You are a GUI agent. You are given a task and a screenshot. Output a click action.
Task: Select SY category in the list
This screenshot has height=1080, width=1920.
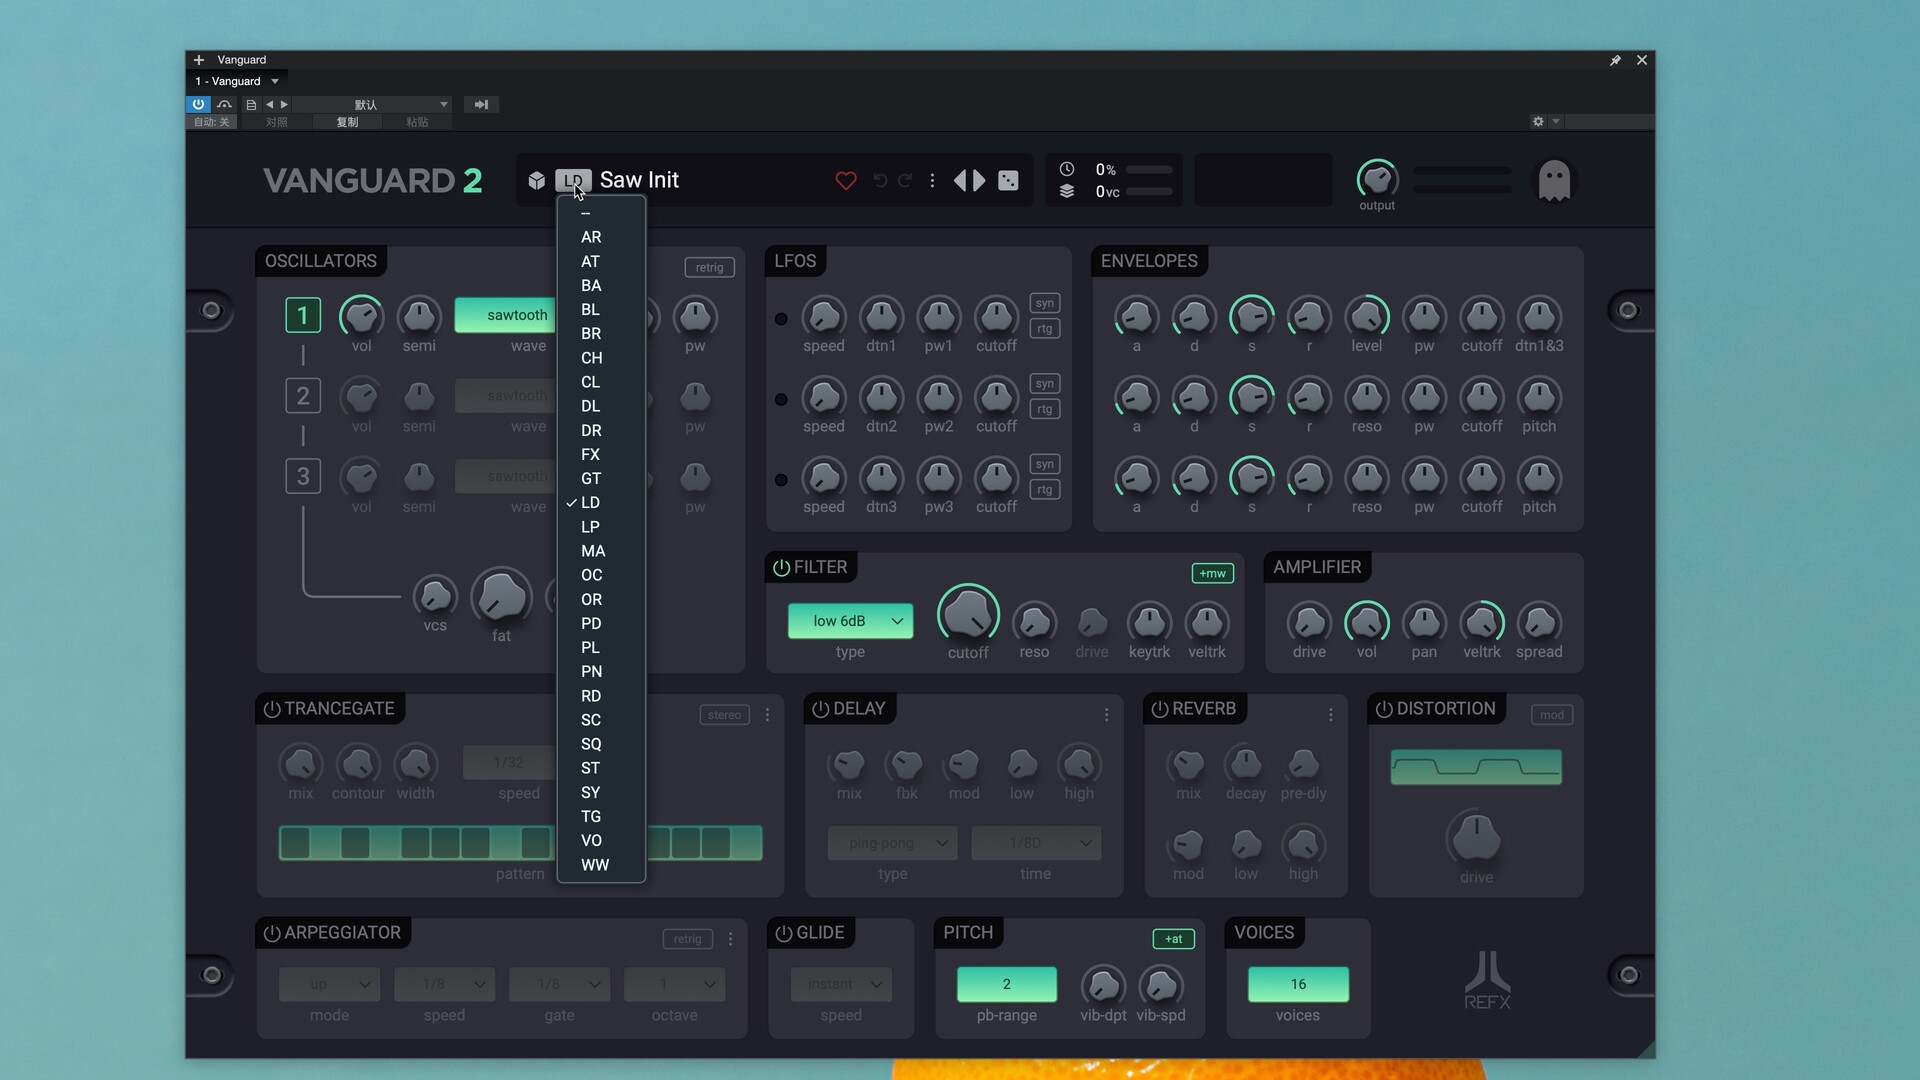(601, 792)
